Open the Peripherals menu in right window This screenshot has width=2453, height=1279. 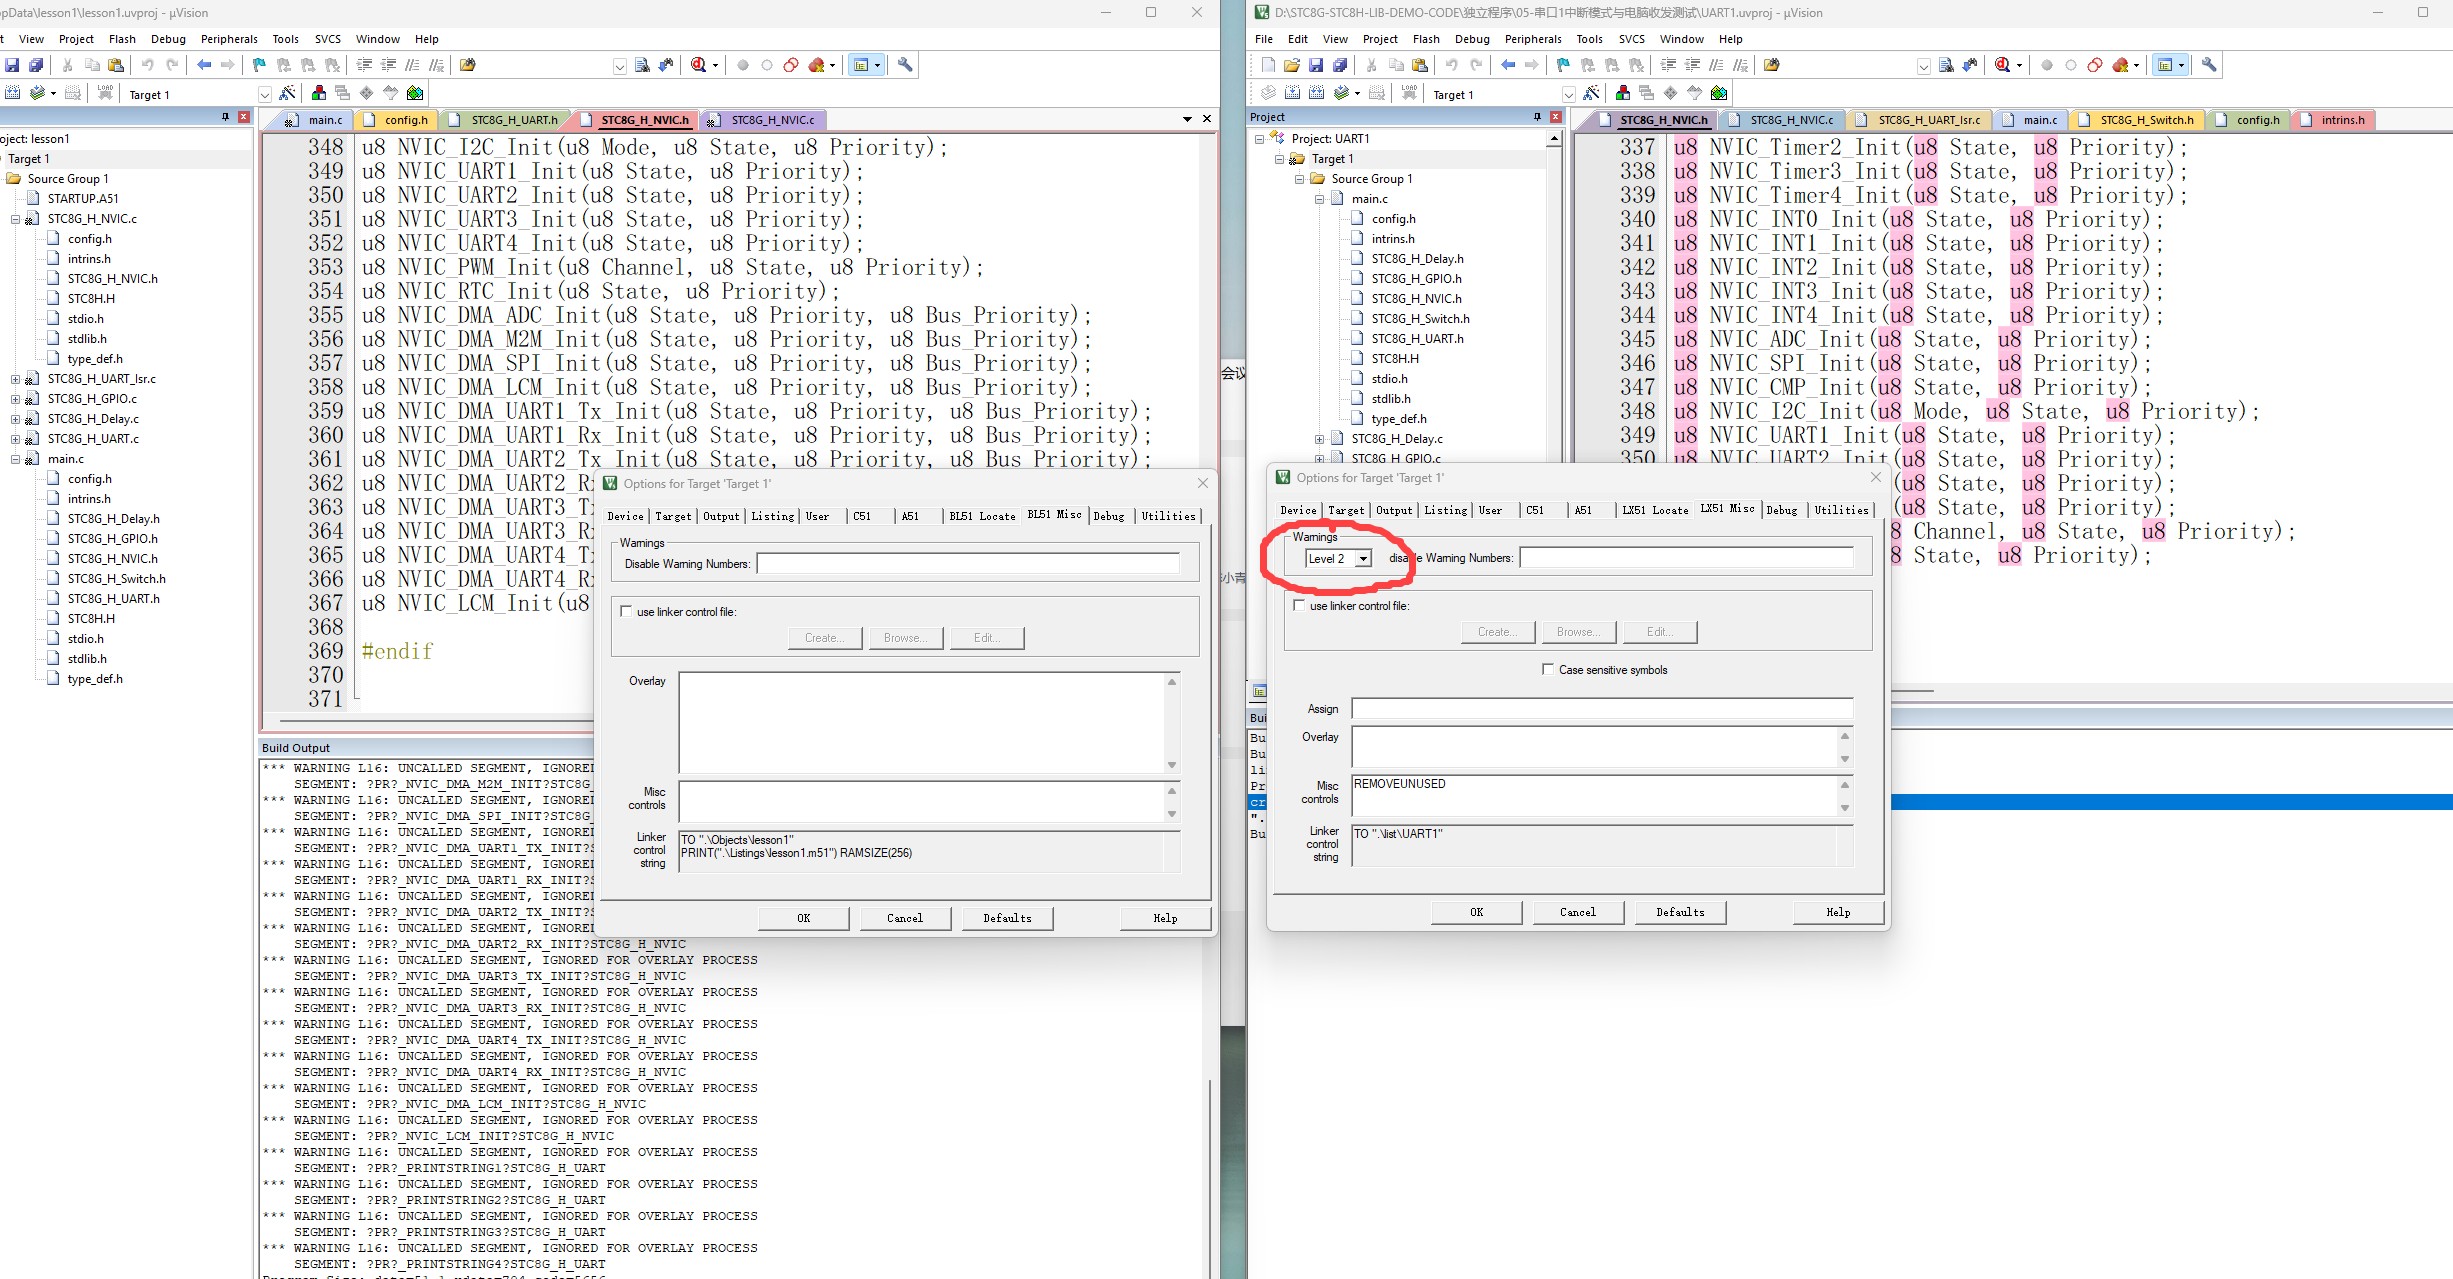tap(1533, 39)
